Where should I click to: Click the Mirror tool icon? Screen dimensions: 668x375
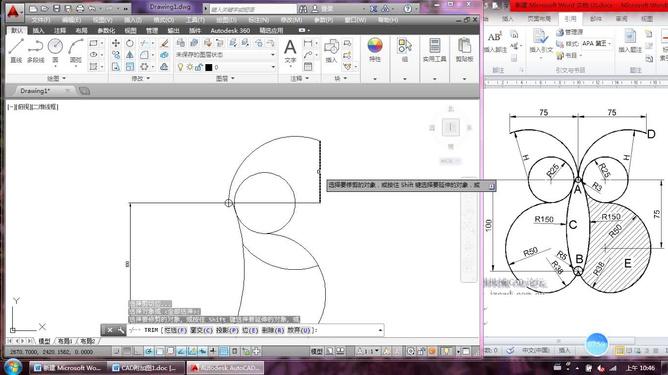point(130,55)
